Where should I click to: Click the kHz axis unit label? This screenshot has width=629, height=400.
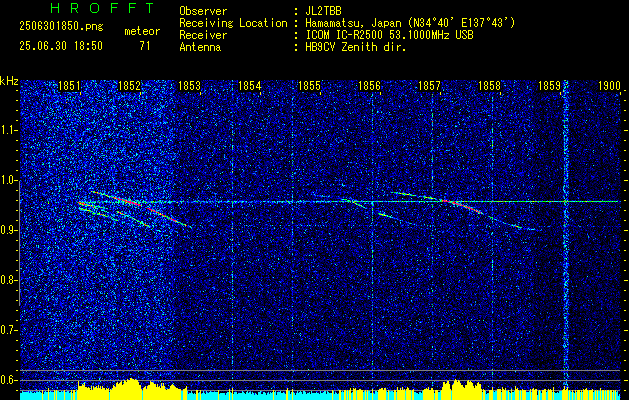pyautogui.click(x=9, y=81)
